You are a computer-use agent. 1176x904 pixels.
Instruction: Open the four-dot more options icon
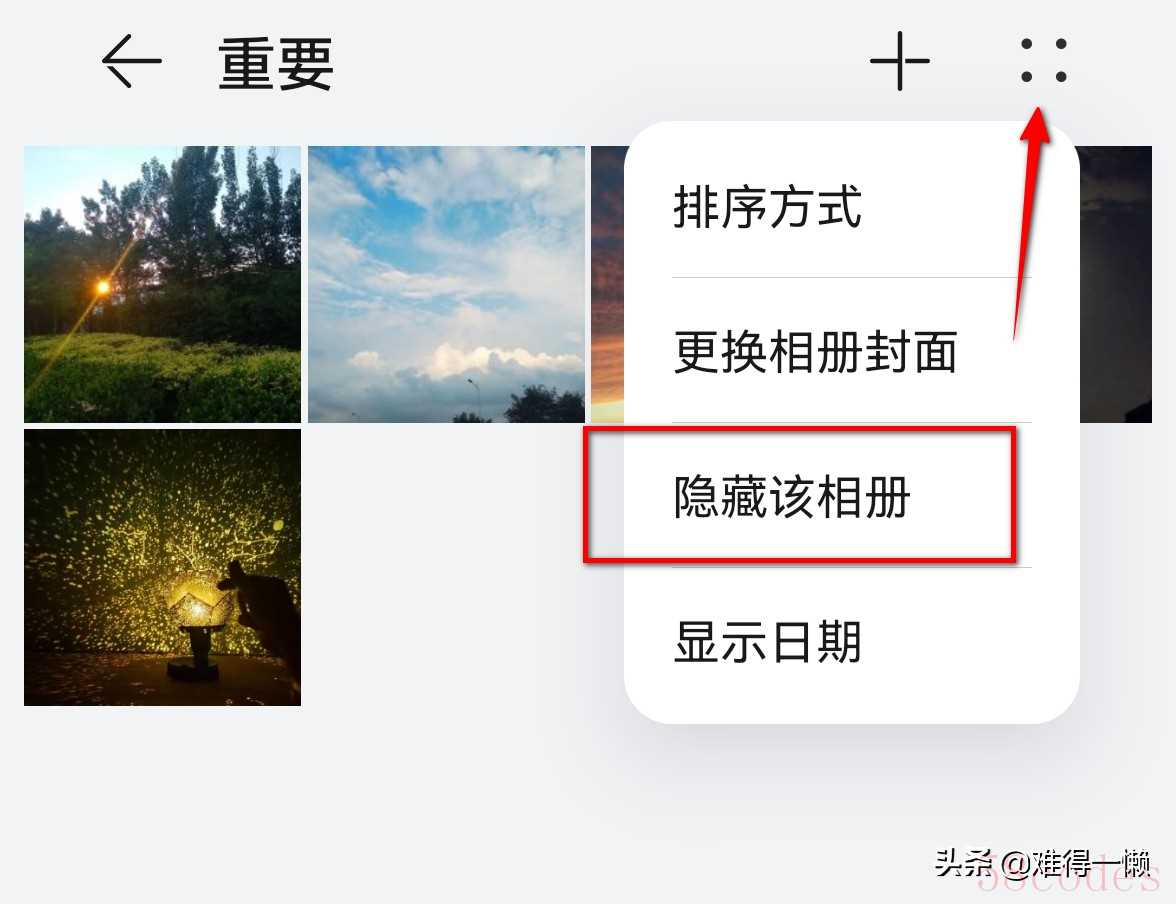tap(1044, 60)
